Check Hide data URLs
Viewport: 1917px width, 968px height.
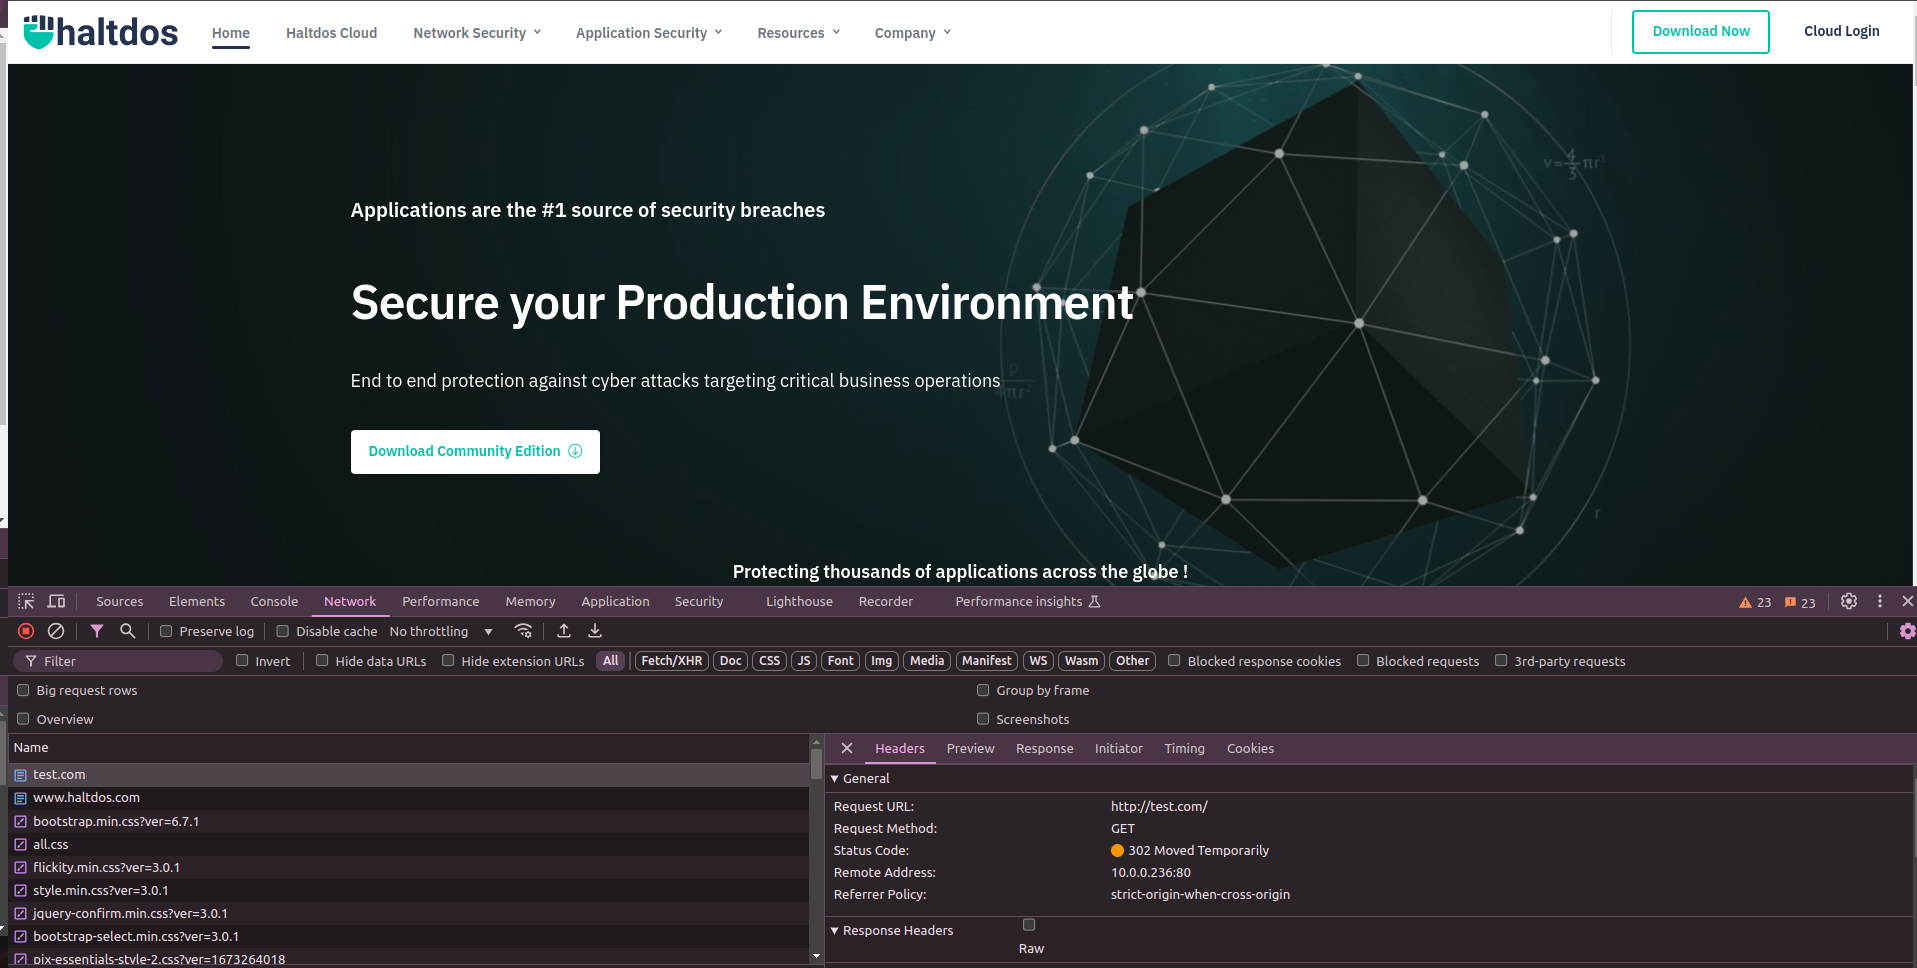point(322,660)
